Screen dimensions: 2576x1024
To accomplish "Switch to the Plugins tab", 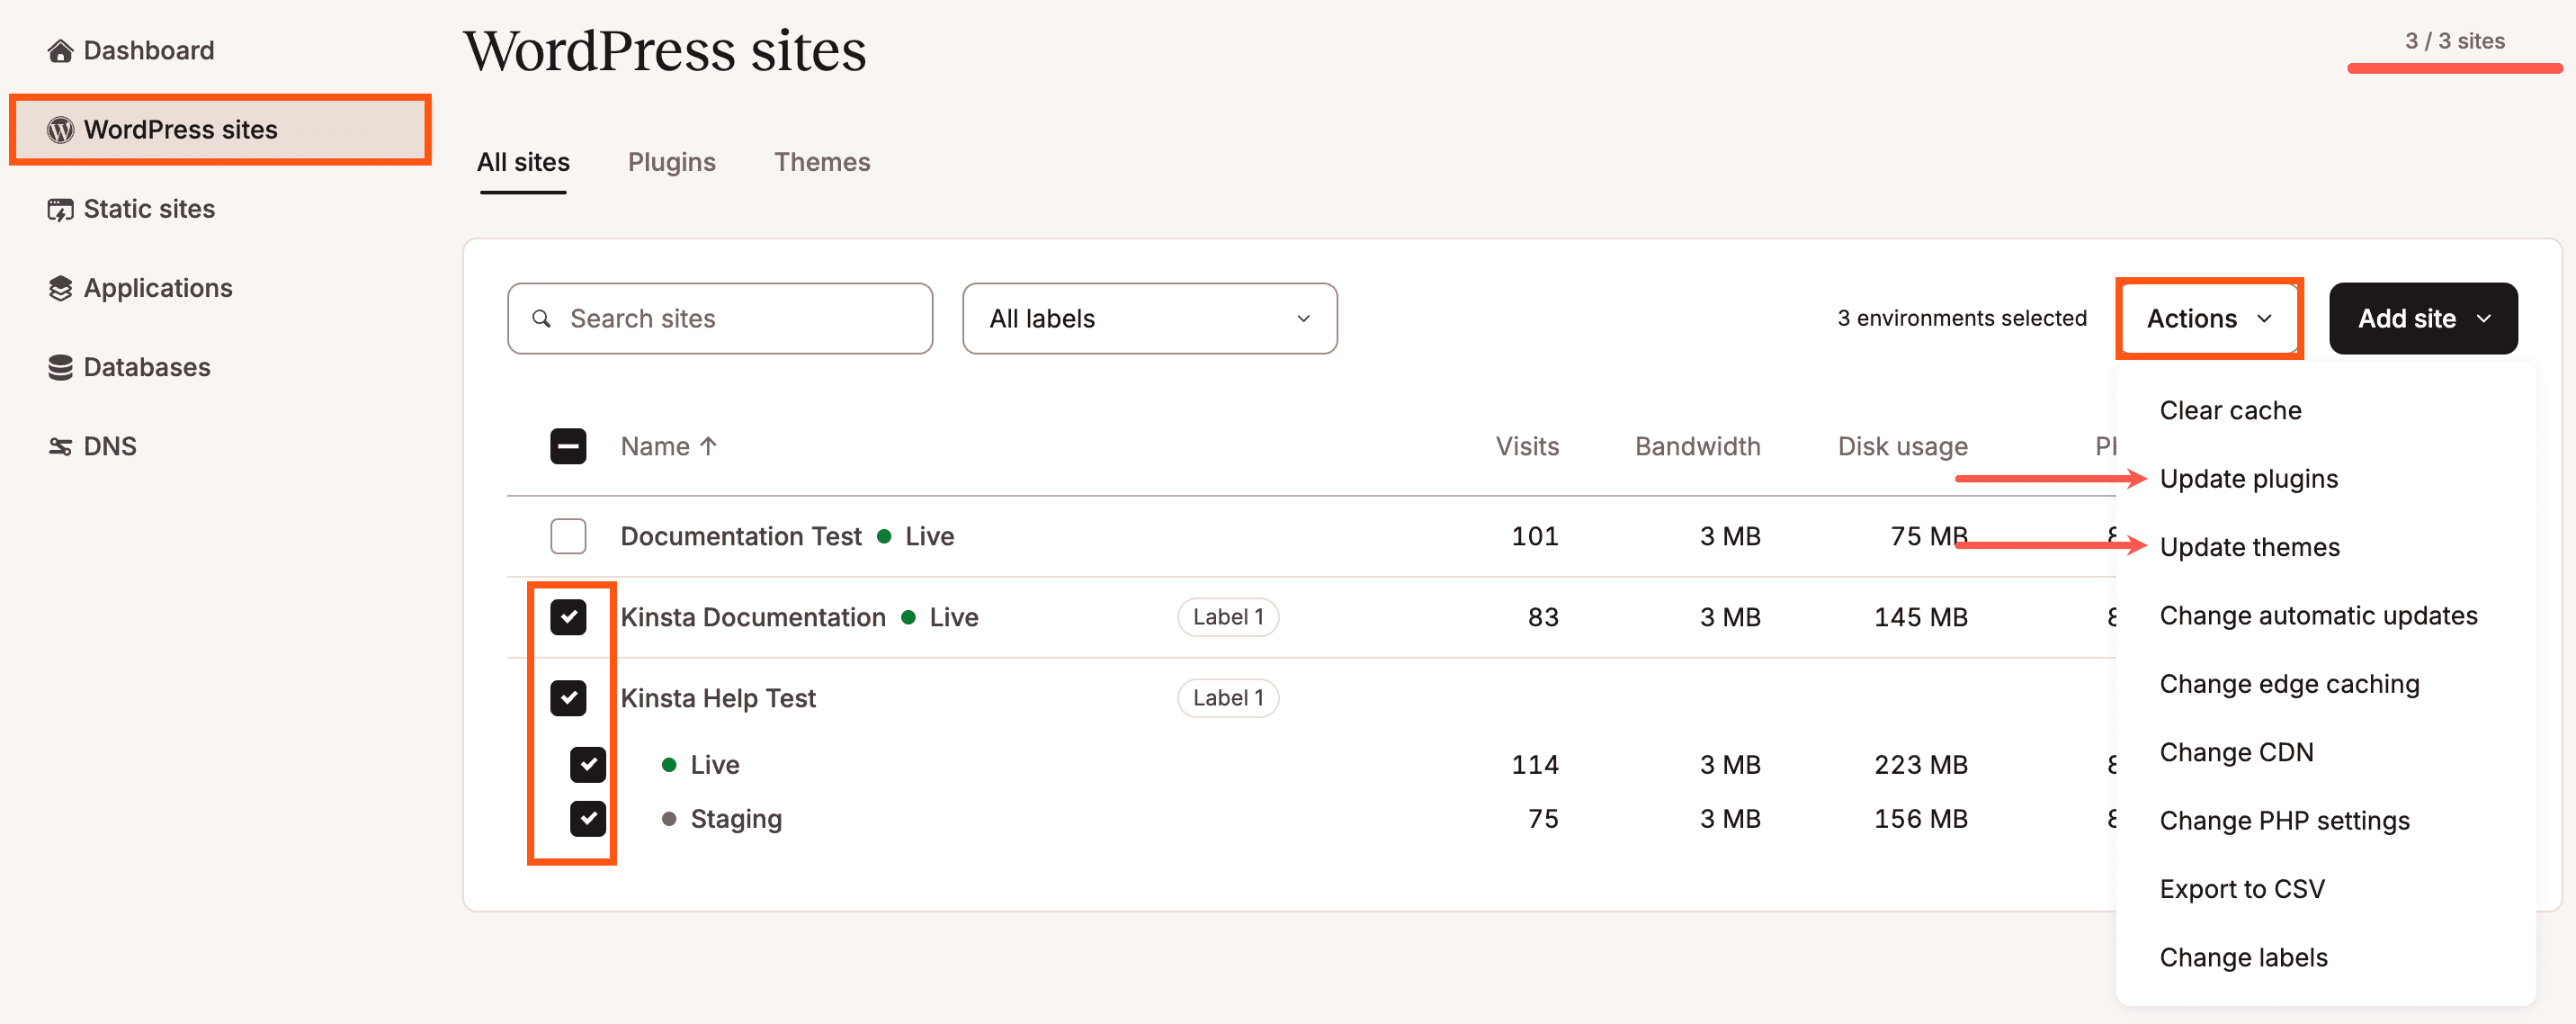I will point(672,161).
